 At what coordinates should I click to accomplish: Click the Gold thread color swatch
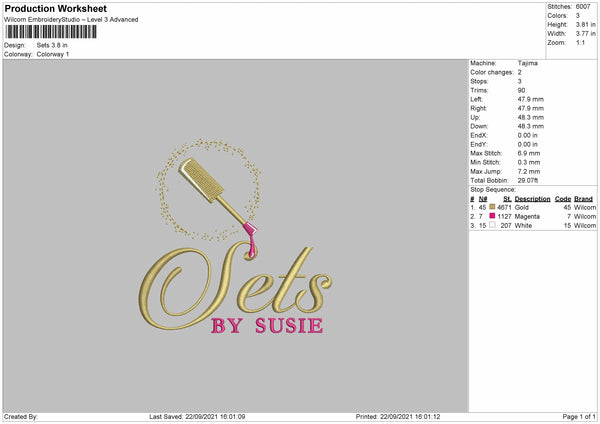[492, 207]
